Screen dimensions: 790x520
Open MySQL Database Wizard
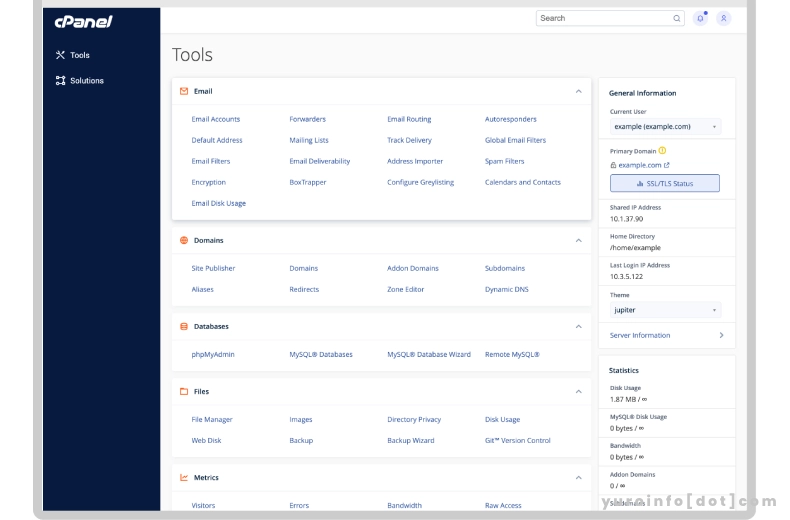point(429,354)
